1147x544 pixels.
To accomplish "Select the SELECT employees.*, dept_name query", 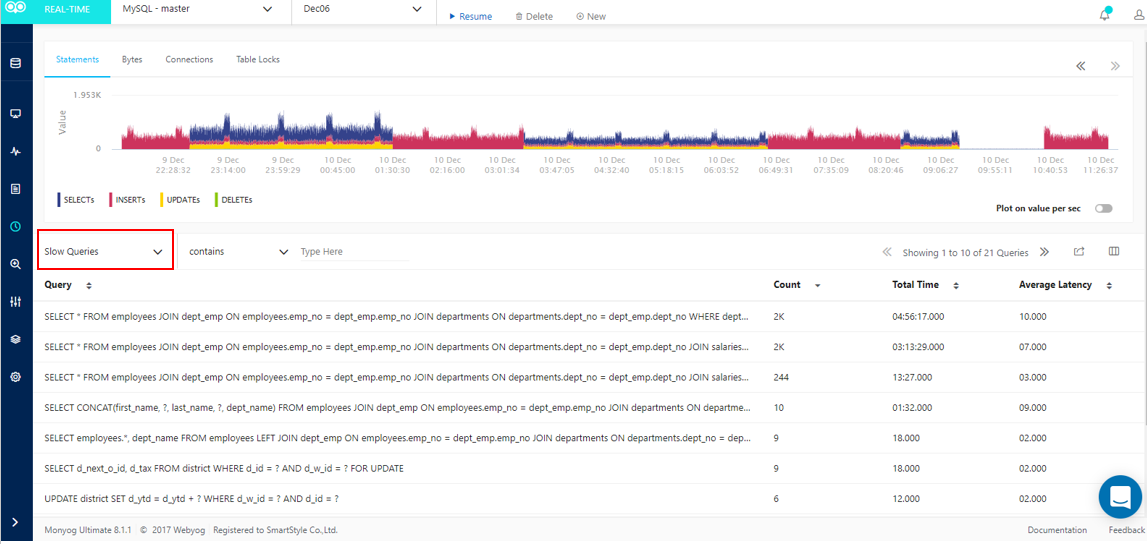I will coord(397,438).
